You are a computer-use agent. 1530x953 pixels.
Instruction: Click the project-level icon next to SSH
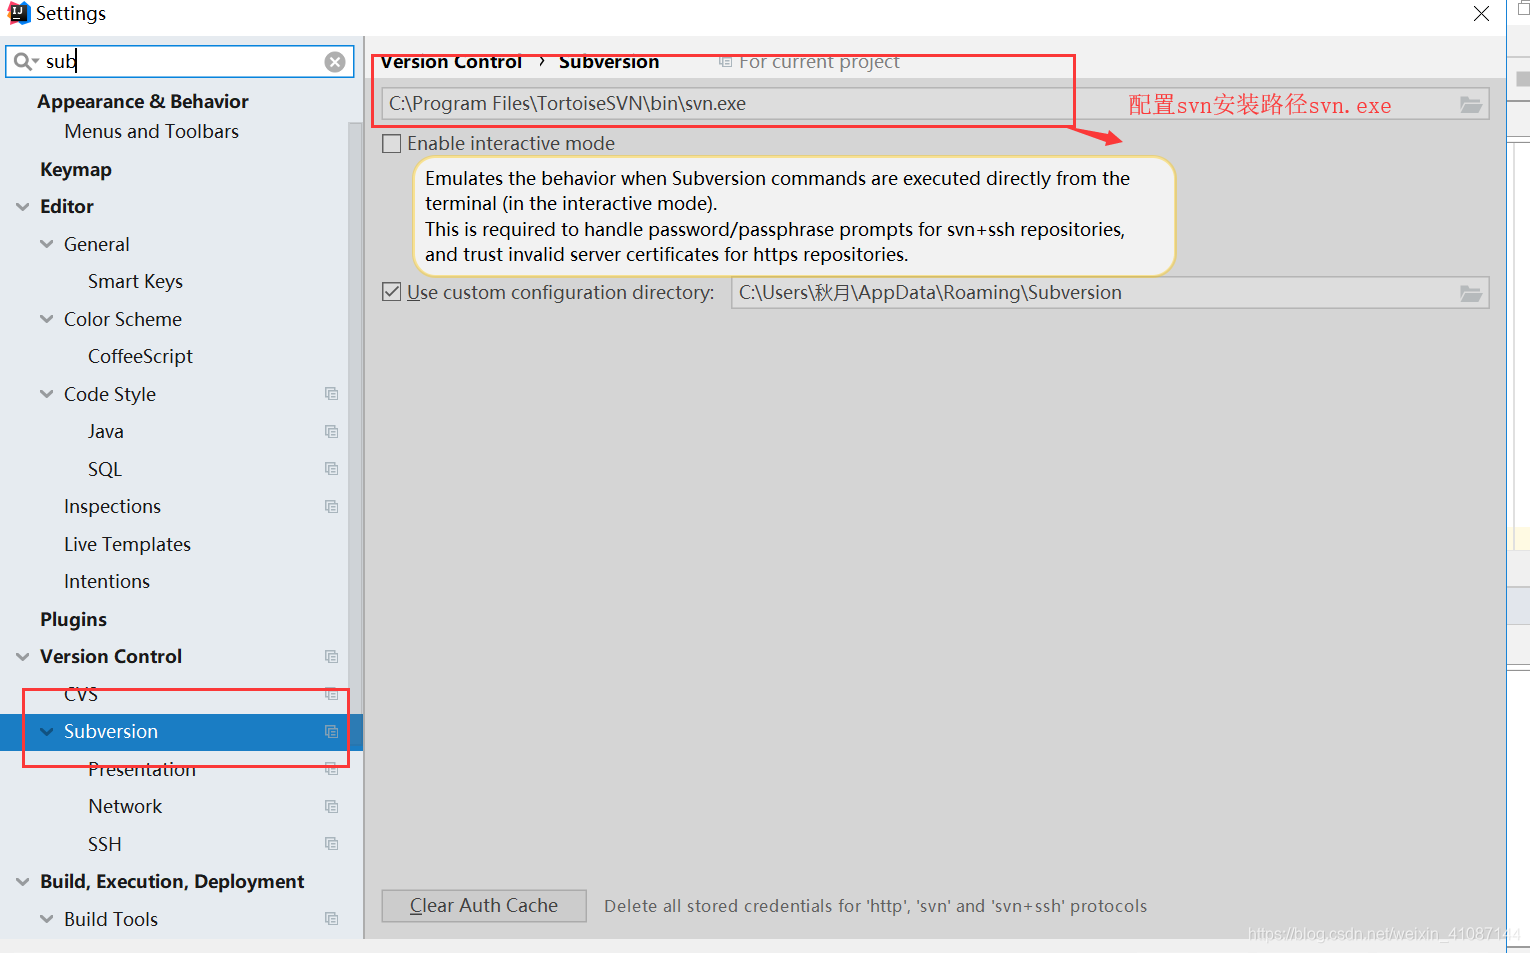click(x=332, y=844)
